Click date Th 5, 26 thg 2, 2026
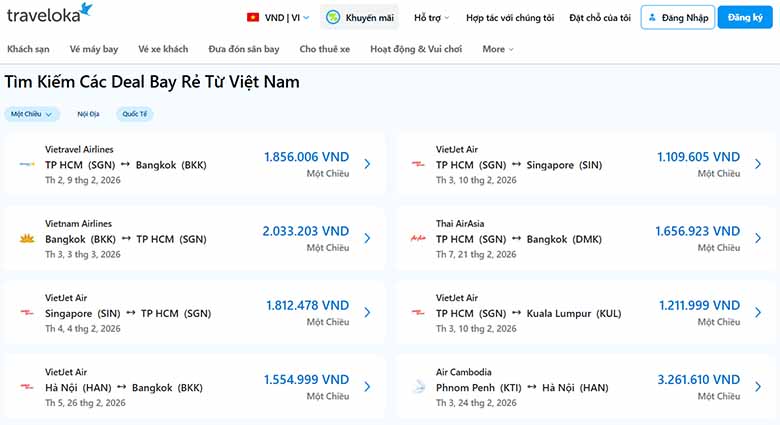 pos(85,403)
